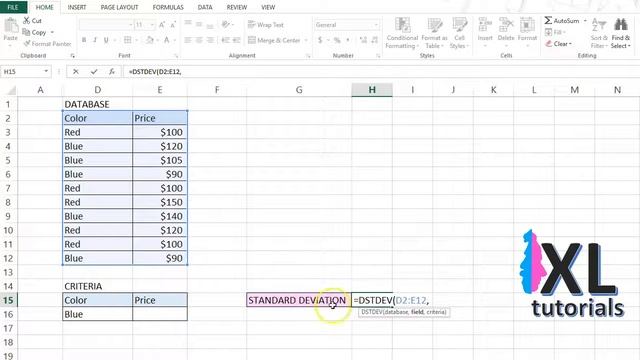Apply the Fill Color bucket

[150, 40]
